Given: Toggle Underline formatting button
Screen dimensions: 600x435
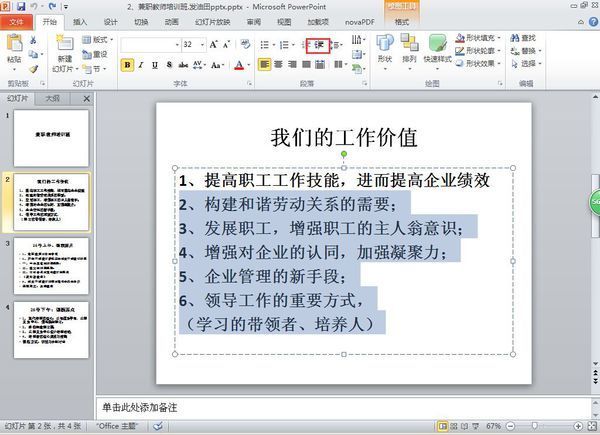Looking at the screenshot, I should coord(155,65).
